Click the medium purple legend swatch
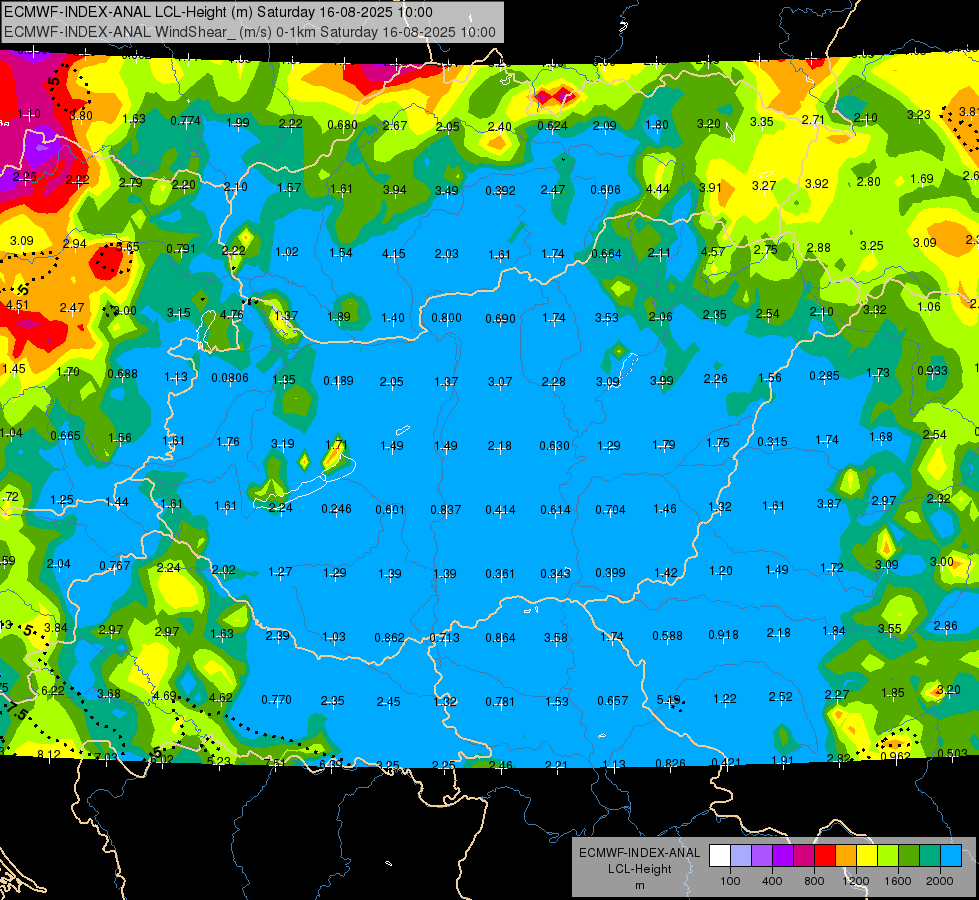Image resolution: width=979 pixels, height=900 pixels. [x=762, y=855]
